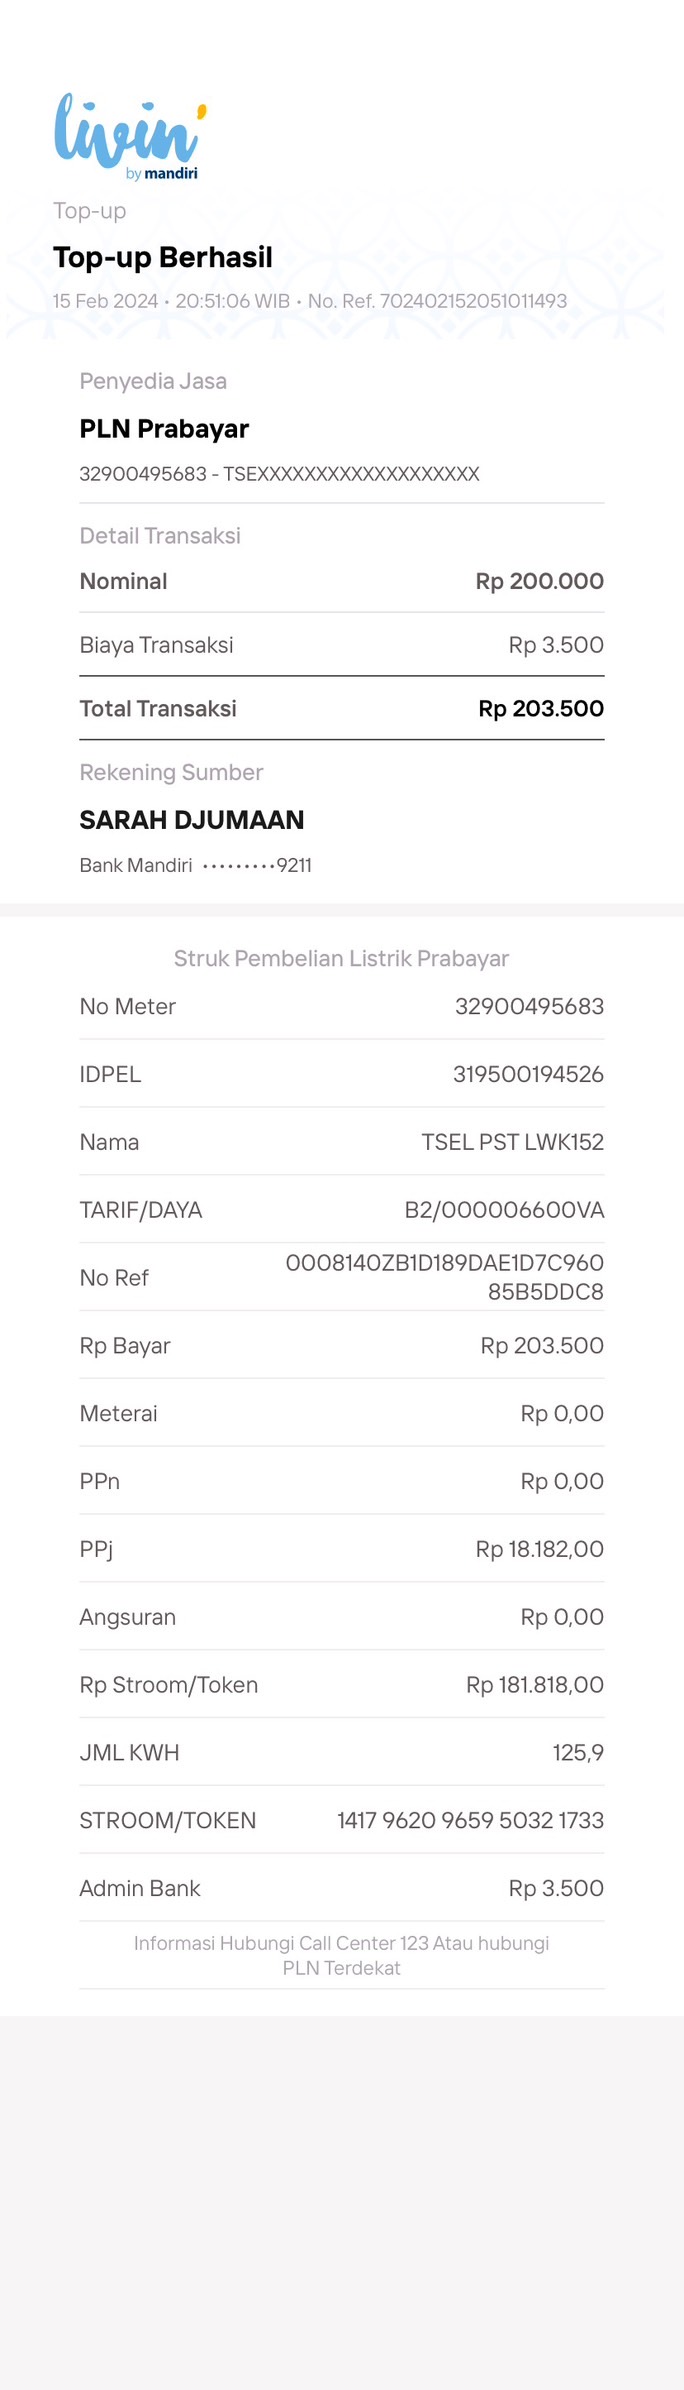Image resolution: width=684 pixels, height=2390 pixels.
Task: Select account holder name SARAH DJUMAAN
Action: 192,820
